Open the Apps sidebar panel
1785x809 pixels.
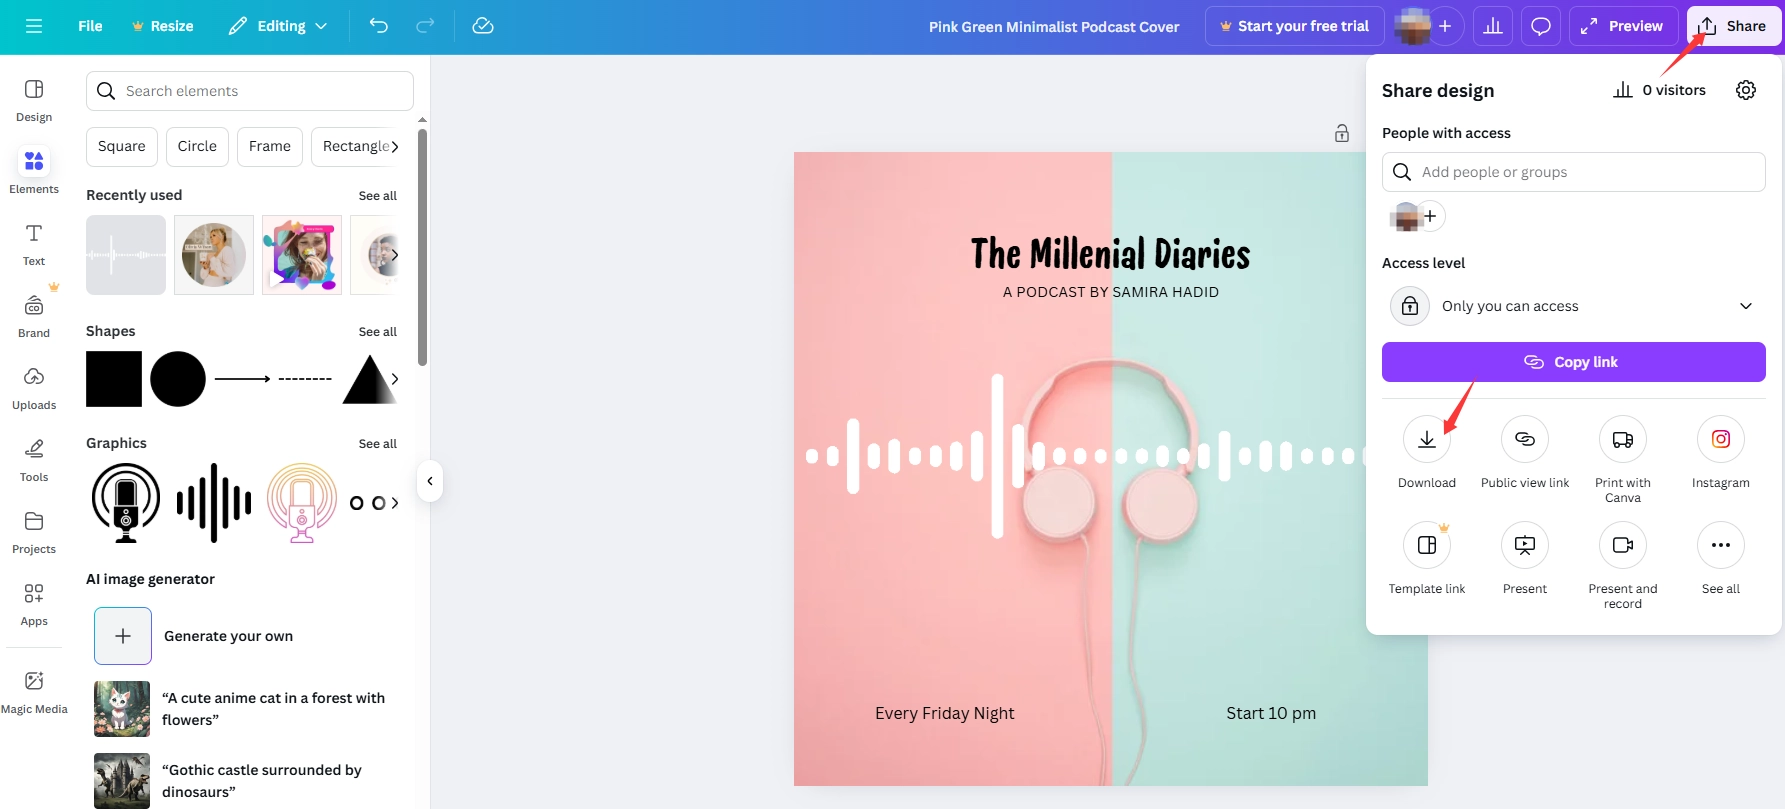[34, 604]
